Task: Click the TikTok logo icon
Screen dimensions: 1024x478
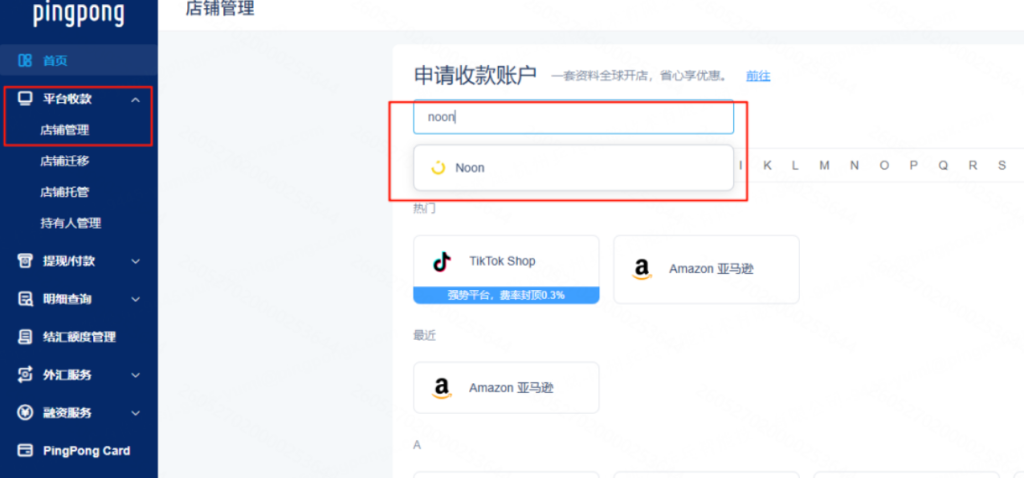Action: (x=442, y=262)
